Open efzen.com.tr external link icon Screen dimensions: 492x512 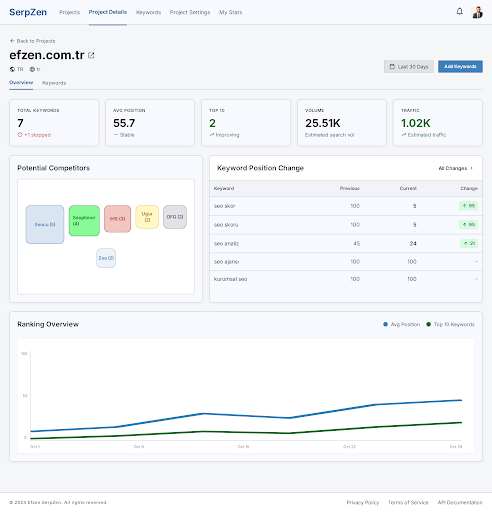(91, 55)
